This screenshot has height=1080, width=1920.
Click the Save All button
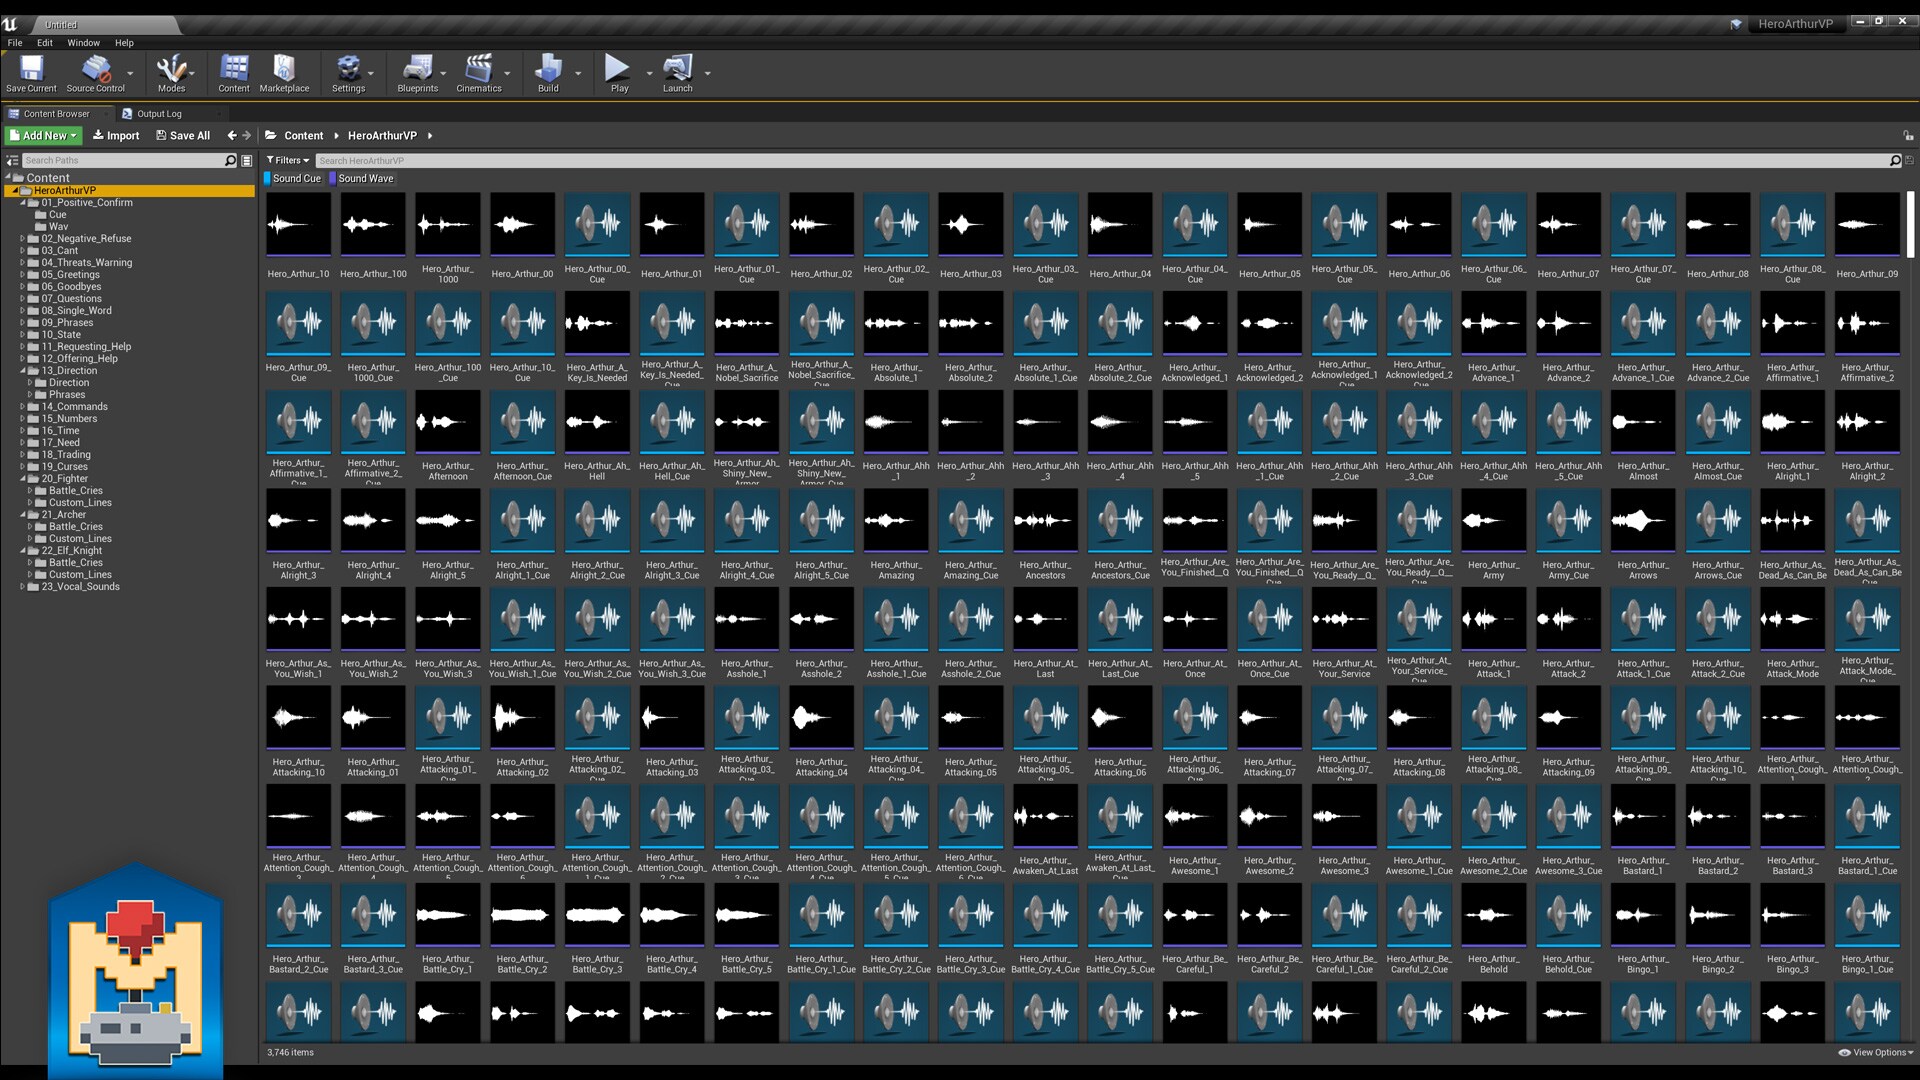[183, 135]
